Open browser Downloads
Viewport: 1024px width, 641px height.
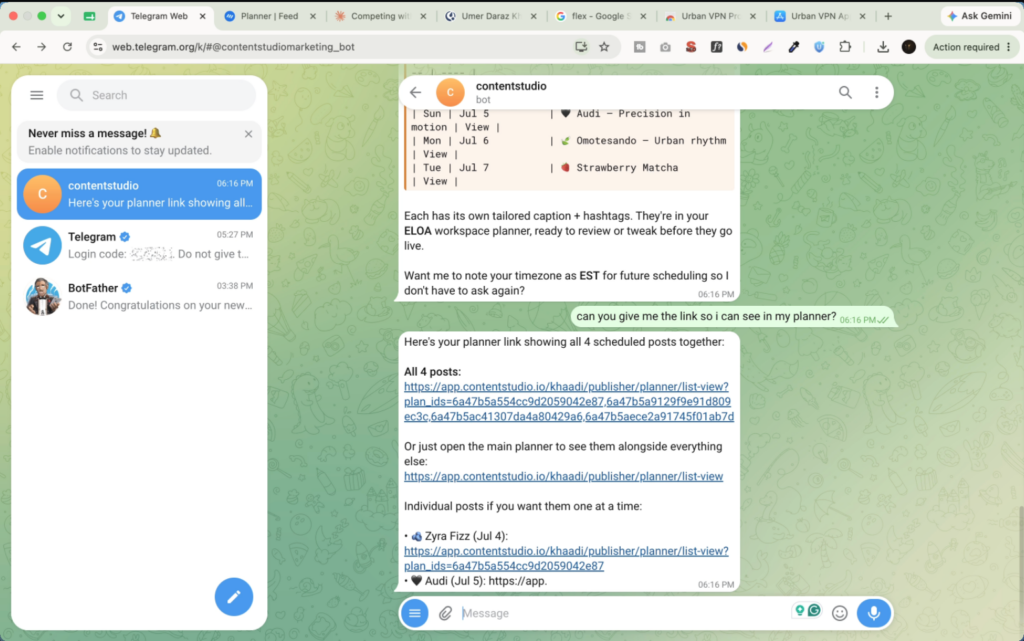882,47
